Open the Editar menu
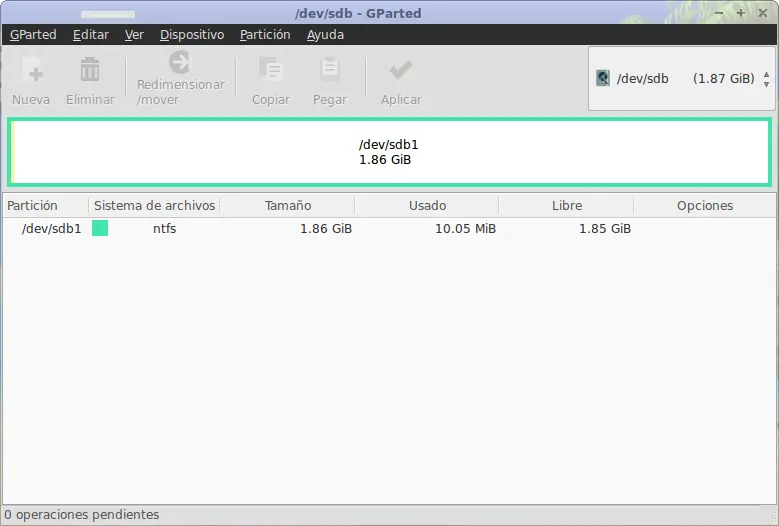The image size is (779, 526). point(91,35)
